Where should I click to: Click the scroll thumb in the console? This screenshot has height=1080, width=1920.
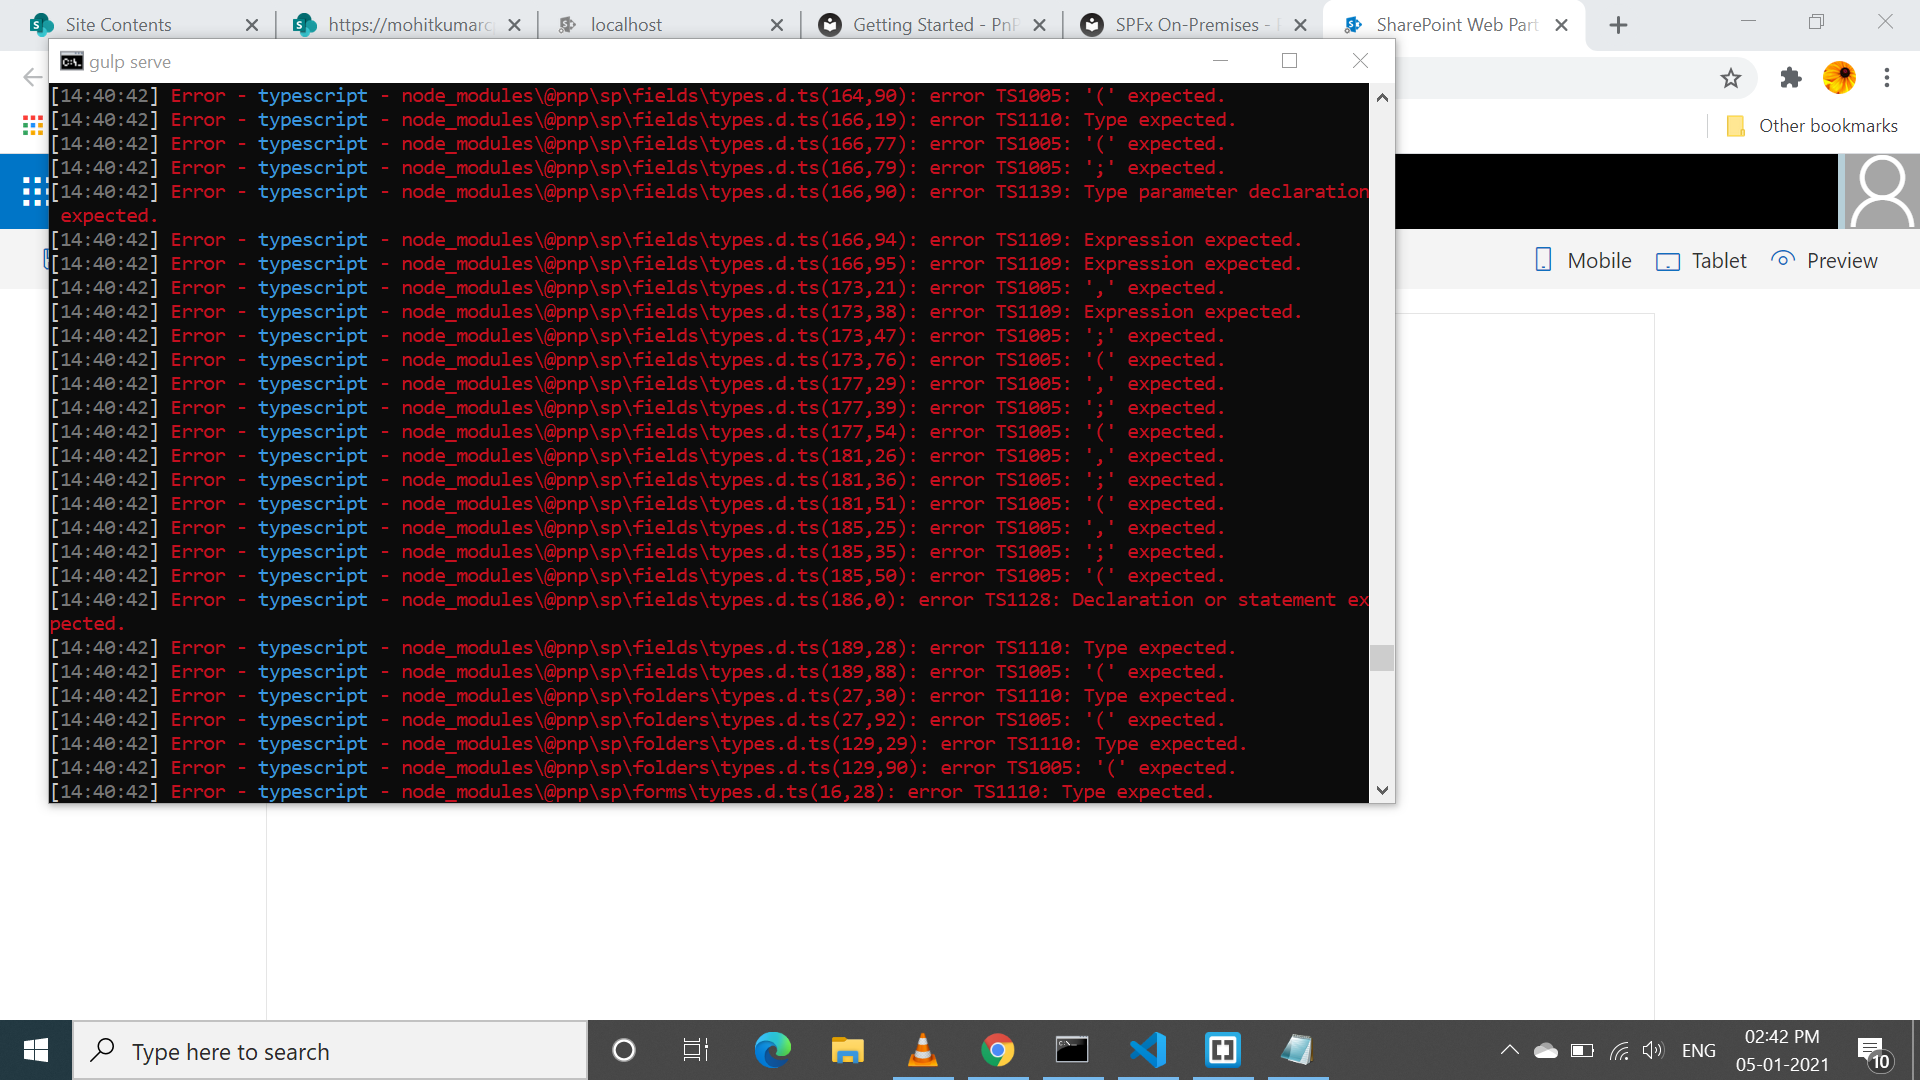(x=1382, y=658)
